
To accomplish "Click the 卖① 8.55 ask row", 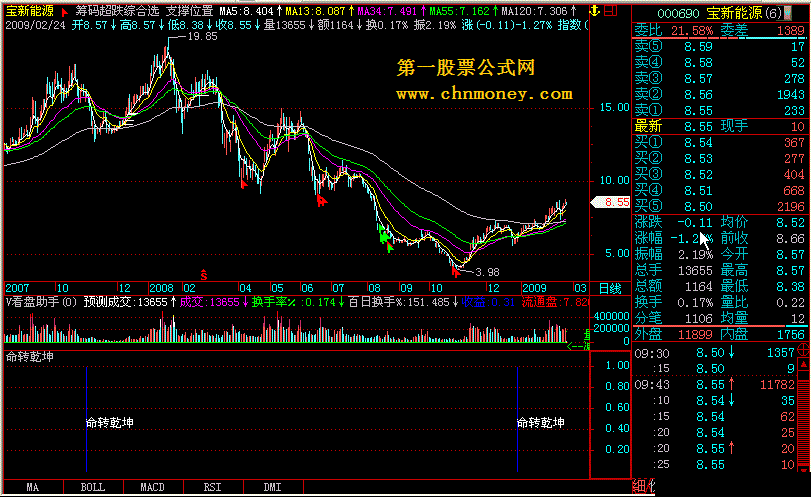I will [719, 111].
